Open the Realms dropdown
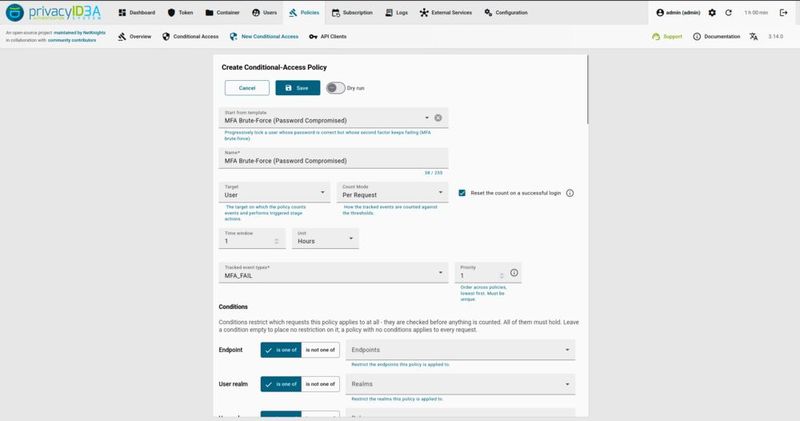The width and height of the screenshot is (800, 421). click(461, 384)
